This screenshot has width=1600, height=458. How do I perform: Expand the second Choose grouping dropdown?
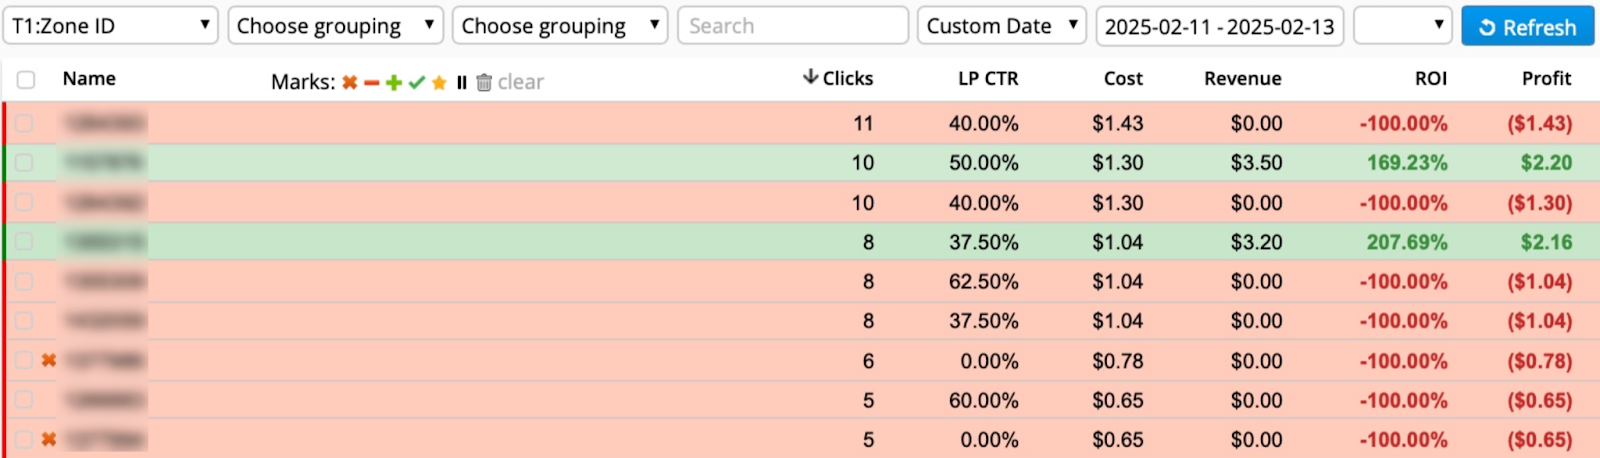[x=560, y=26]
